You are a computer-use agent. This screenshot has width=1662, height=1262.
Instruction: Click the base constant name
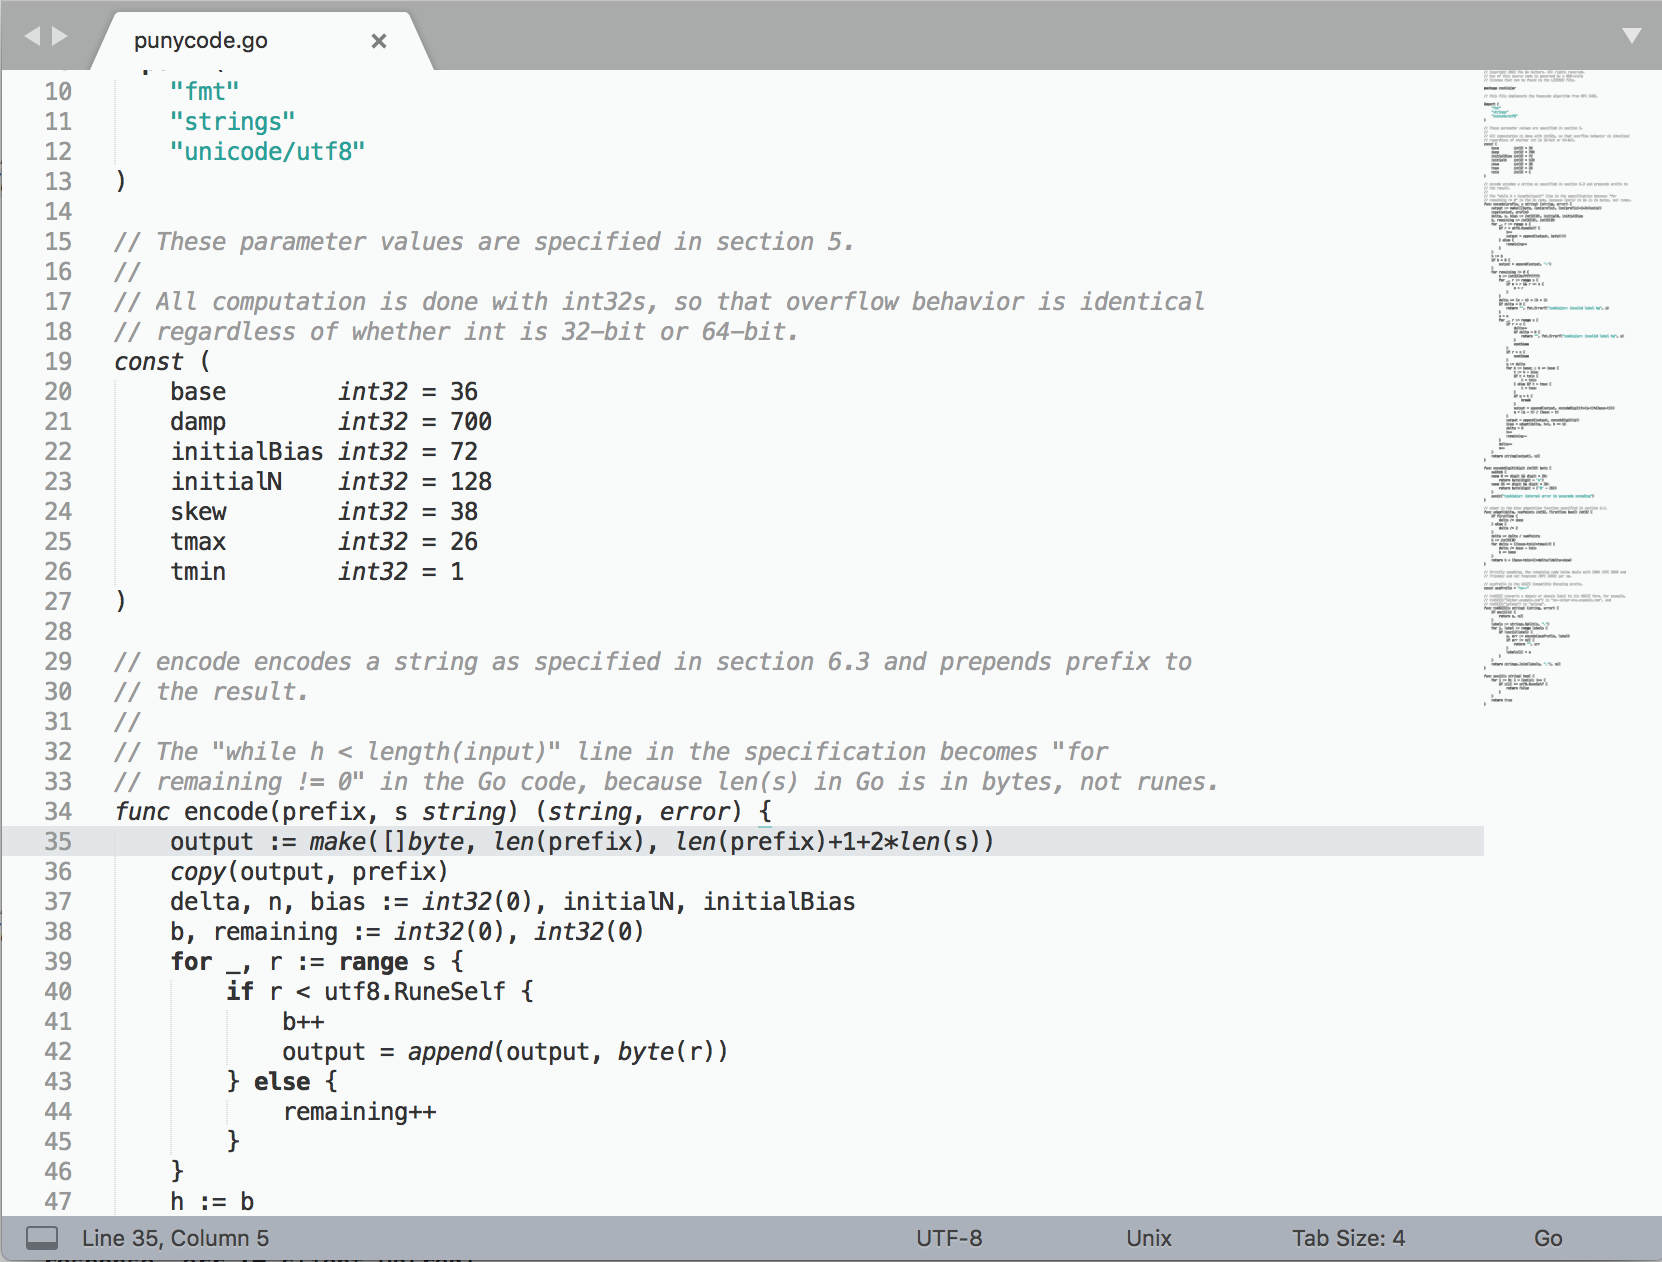[198, 392]
